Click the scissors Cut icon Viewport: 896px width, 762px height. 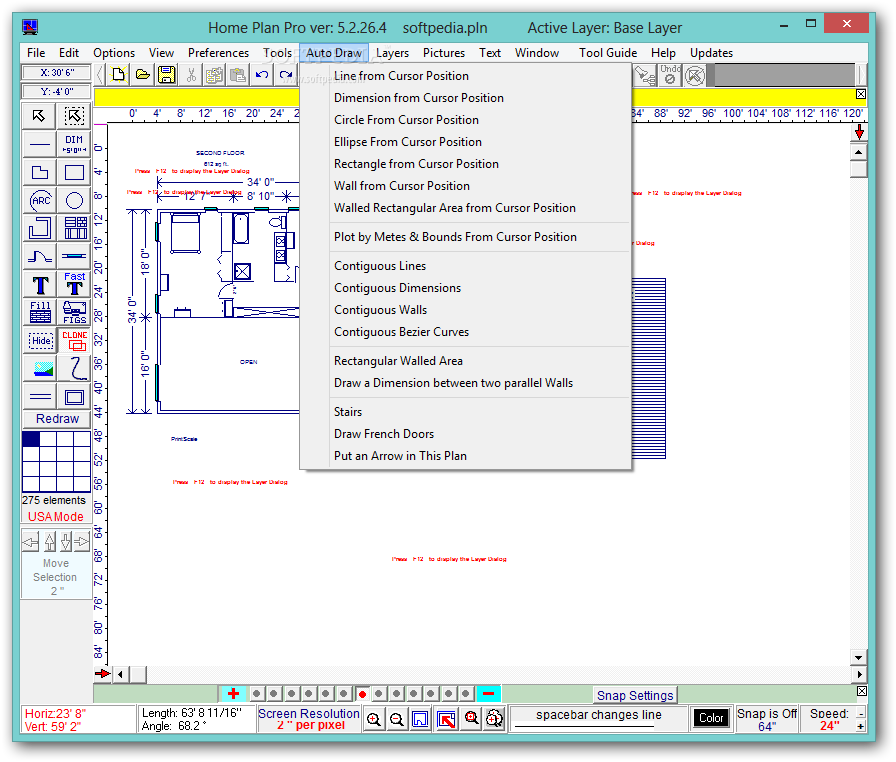coord(191,75)
